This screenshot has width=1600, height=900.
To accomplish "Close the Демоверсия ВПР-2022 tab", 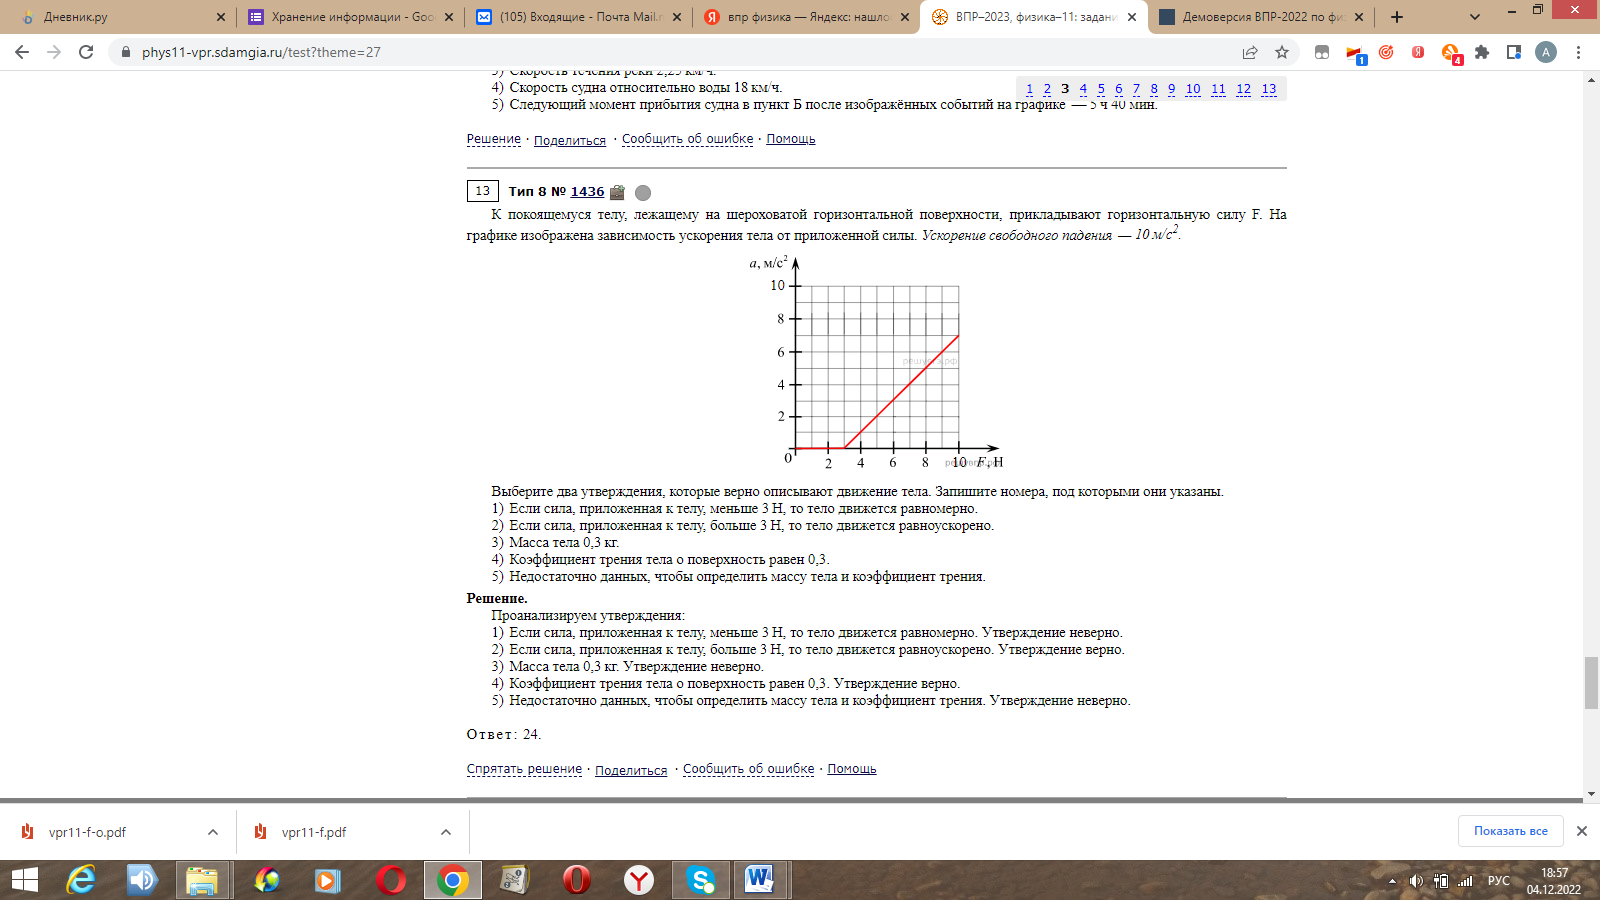I will 1359,17.
